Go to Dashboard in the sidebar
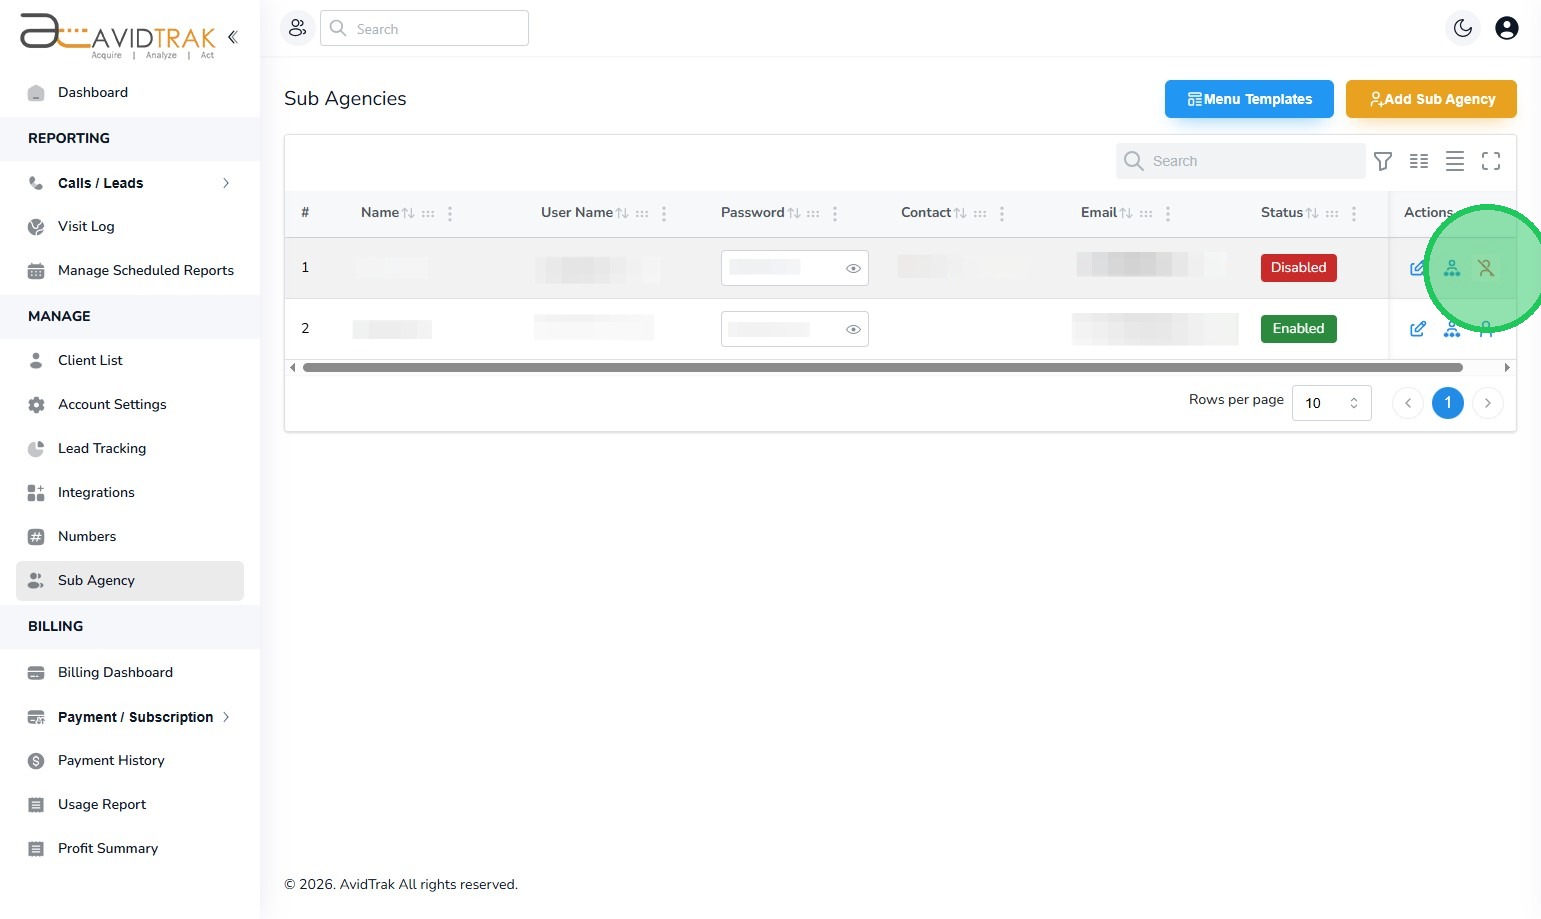1541x919 pixels. [x=130, y=92]
